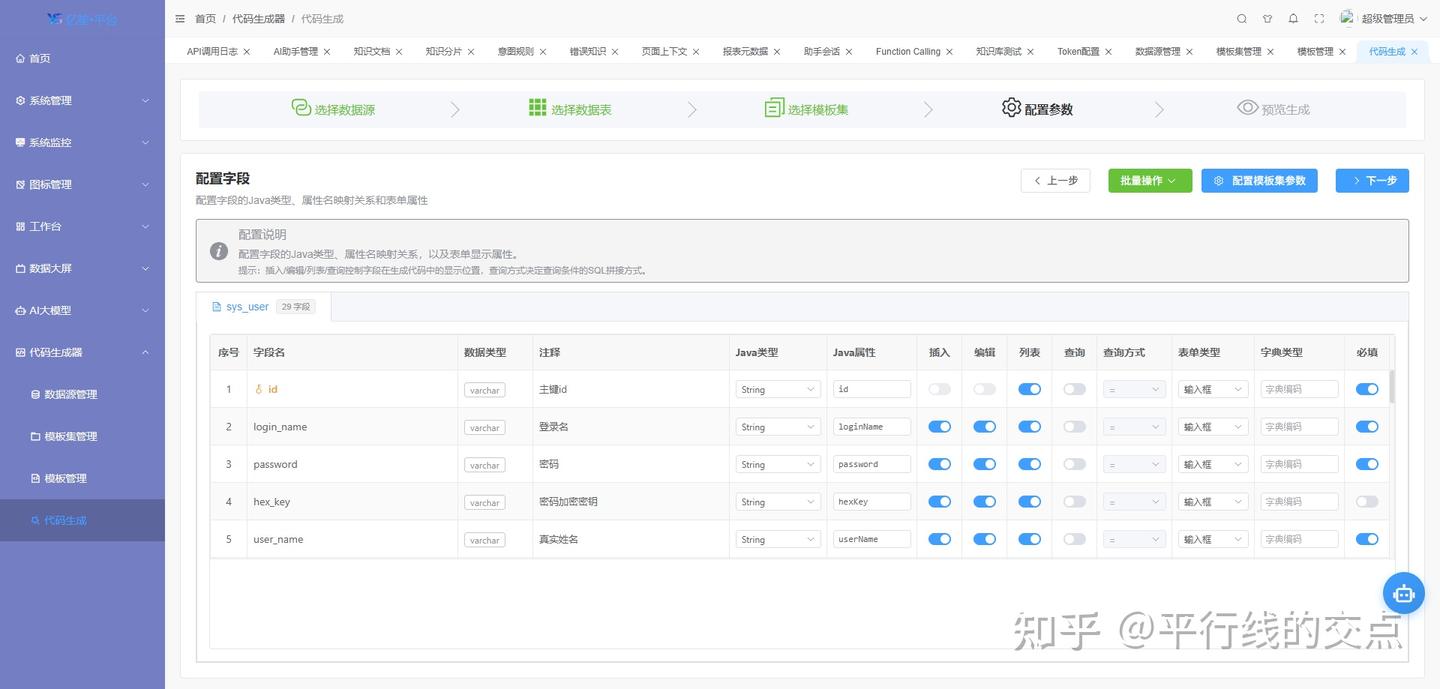Open the 批量操作 dropdown button
The image size is (1440, 689).
pos(1150,181)
